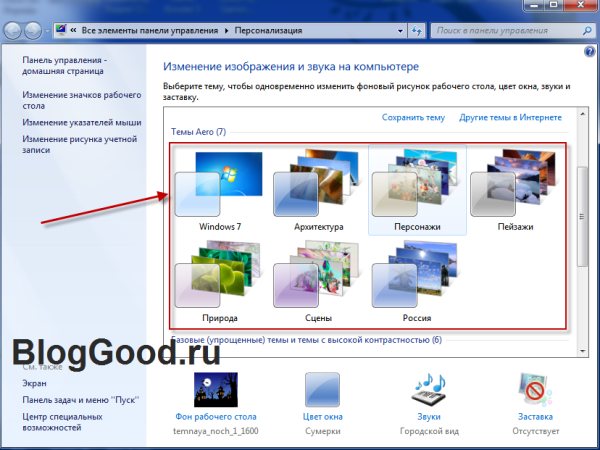This screenshot has height=450, width=600.
Task: Open the address bar history dropdown
Action: [400, 31]
